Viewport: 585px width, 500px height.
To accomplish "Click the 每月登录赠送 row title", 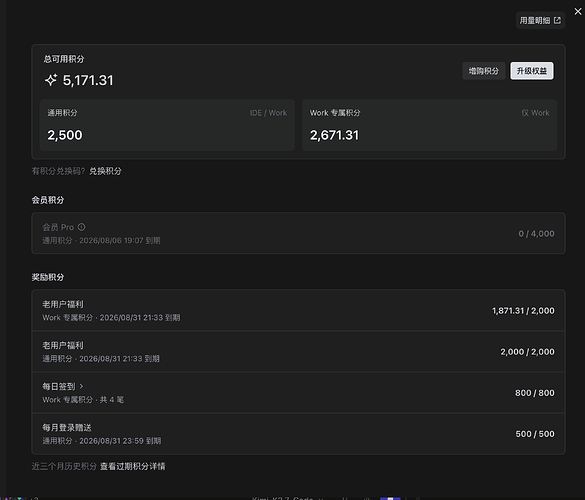I will (67, 428).
